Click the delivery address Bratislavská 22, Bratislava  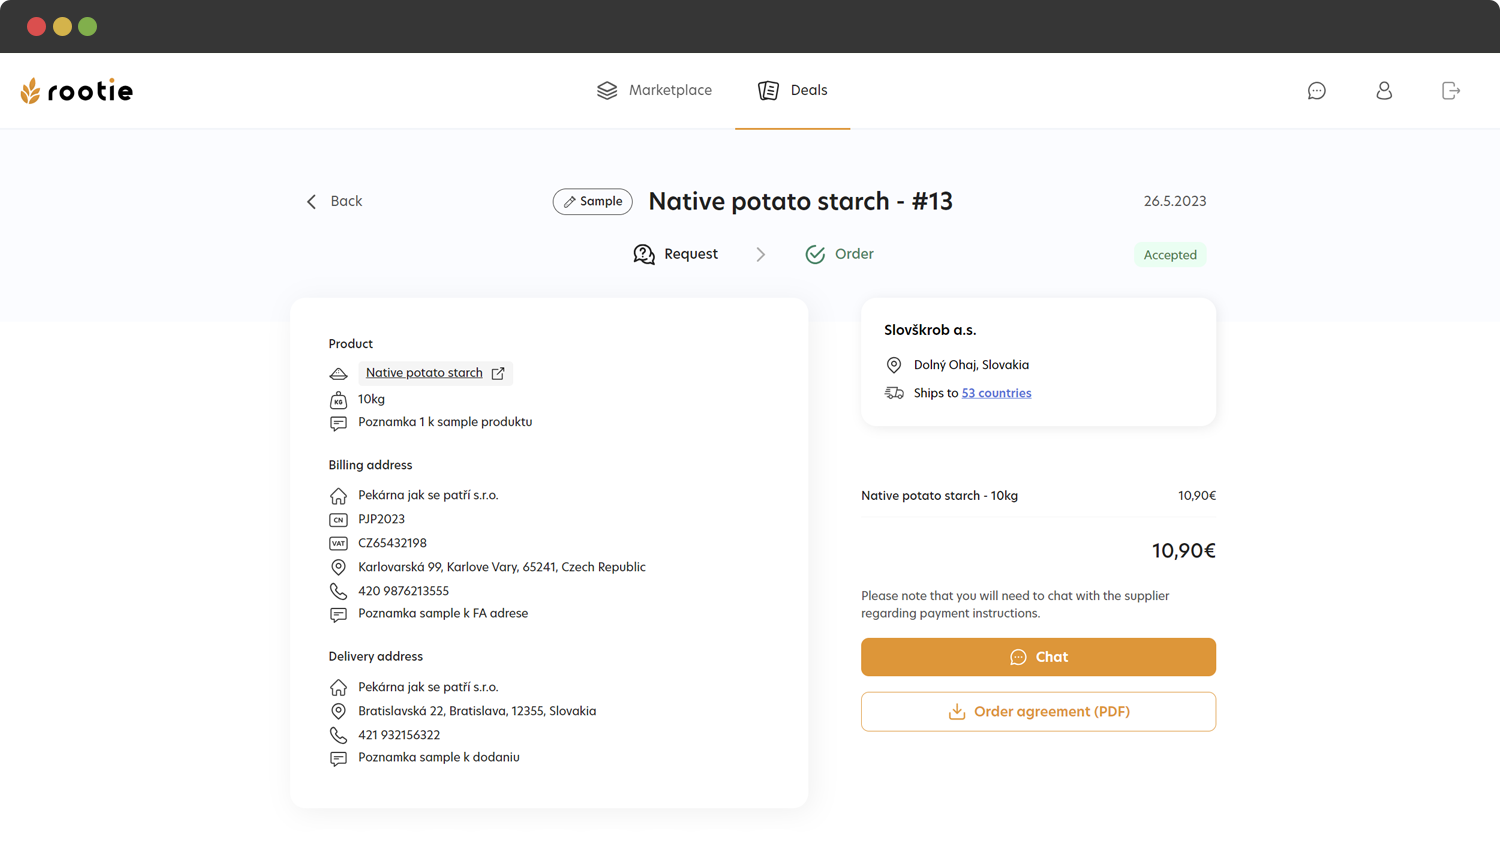(x=477, y=711)
